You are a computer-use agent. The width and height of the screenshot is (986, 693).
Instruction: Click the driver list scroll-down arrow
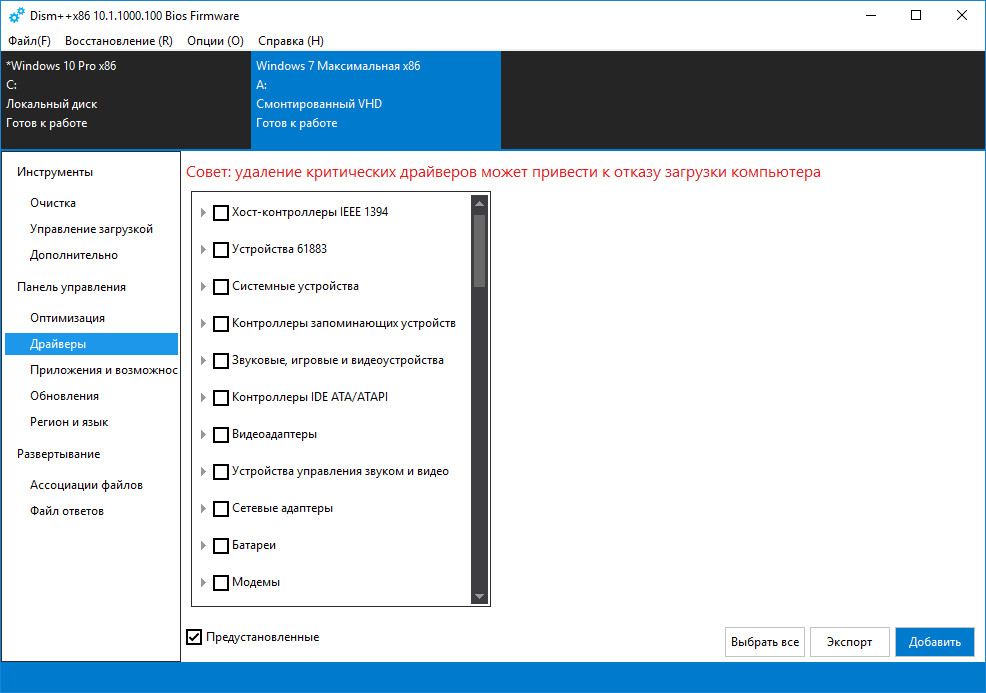pyautogui.click(x=480, y=597)
